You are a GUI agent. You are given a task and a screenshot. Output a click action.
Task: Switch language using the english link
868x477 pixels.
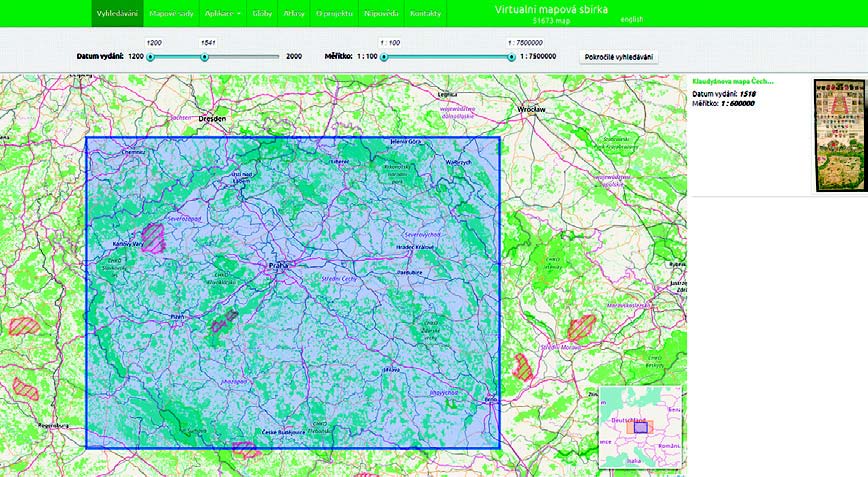pos(632,19)
